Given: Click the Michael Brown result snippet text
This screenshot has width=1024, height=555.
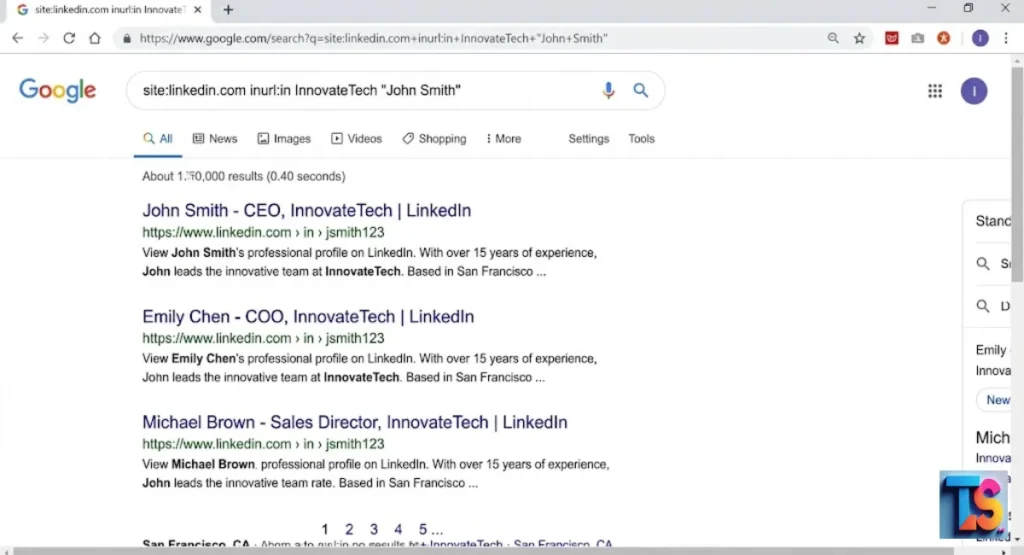Looking at the screenshot, I should 376,473.
